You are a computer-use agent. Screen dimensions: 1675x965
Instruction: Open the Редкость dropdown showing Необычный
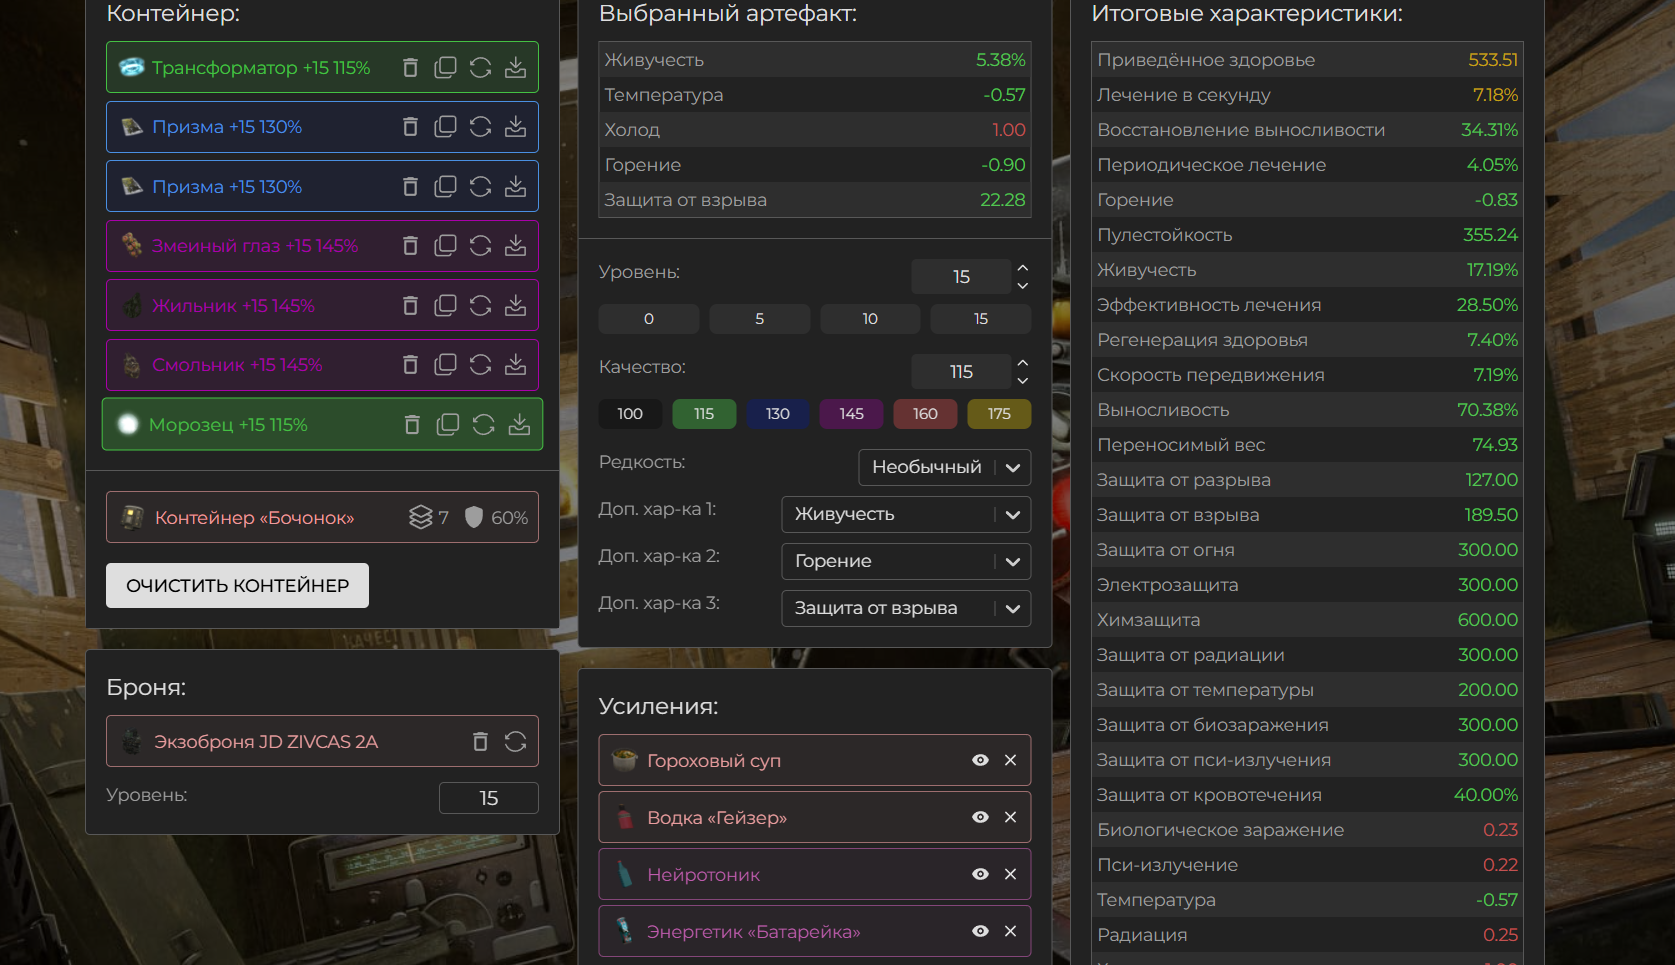[x=944, y=467]
